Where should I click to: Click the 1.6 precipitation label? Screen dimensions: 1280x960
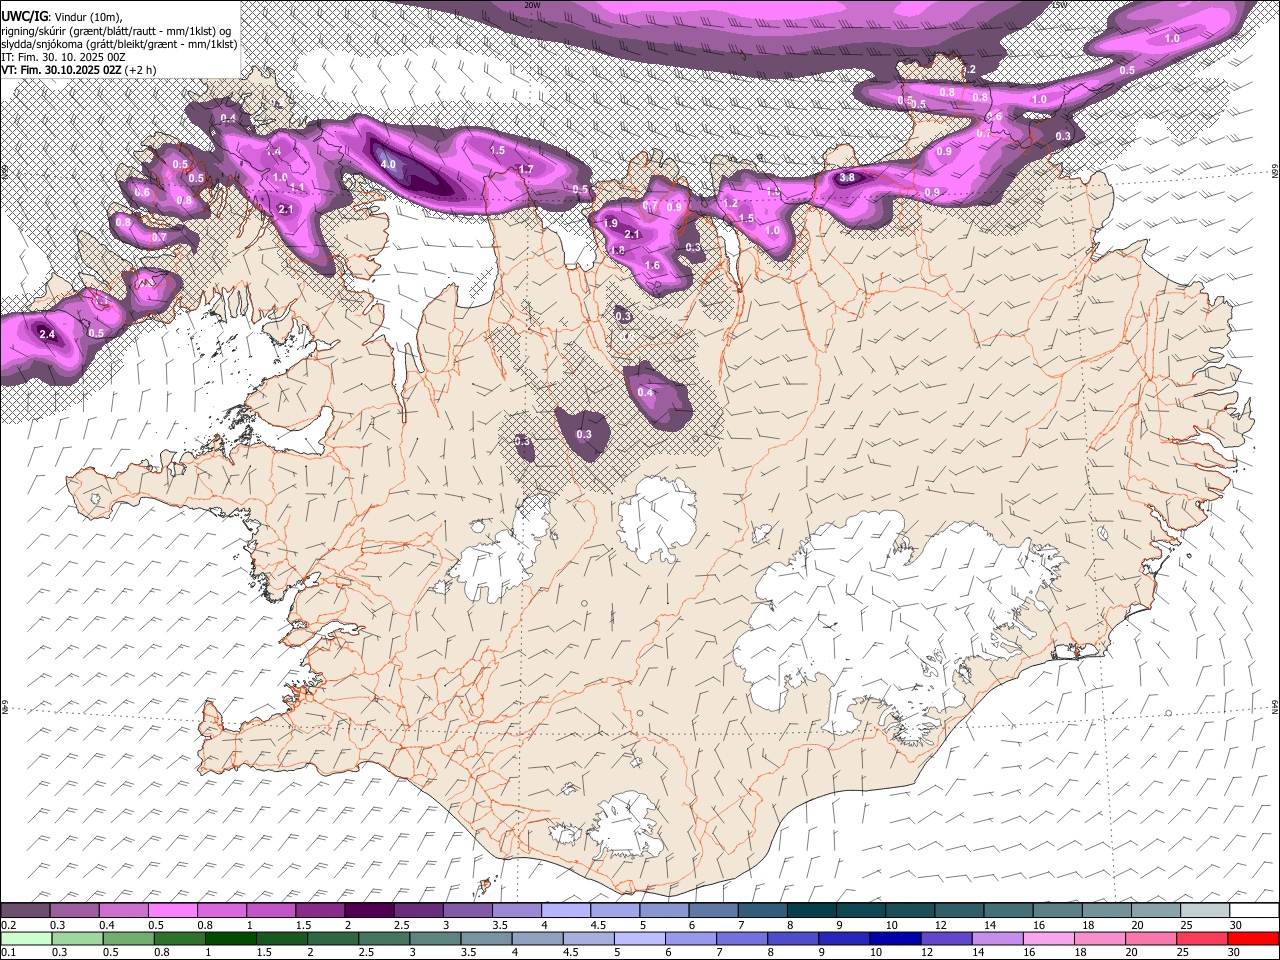(653, 266)
